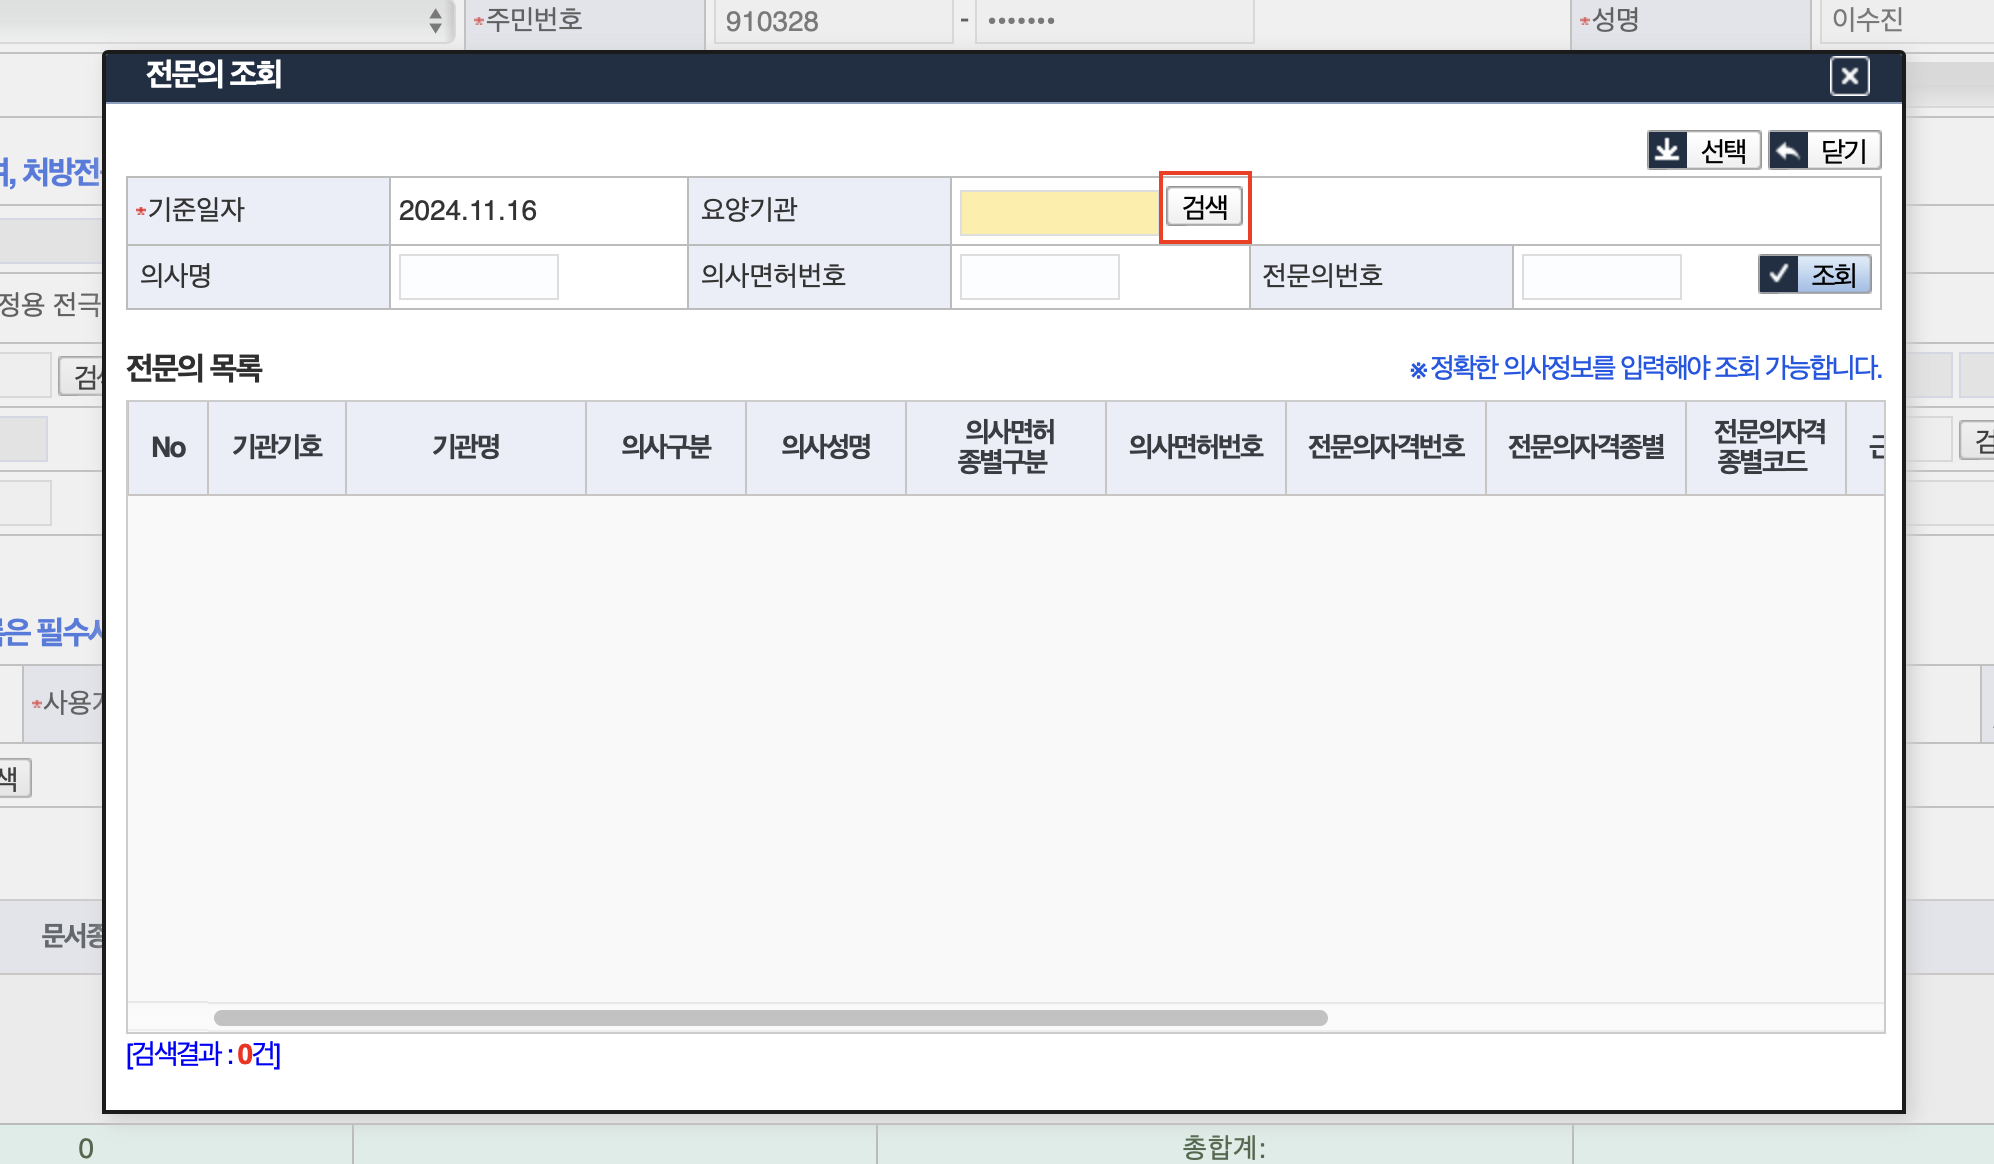Click the 전문의번호 text field
The image size is (1994, 1164).
click(1600, 277)
